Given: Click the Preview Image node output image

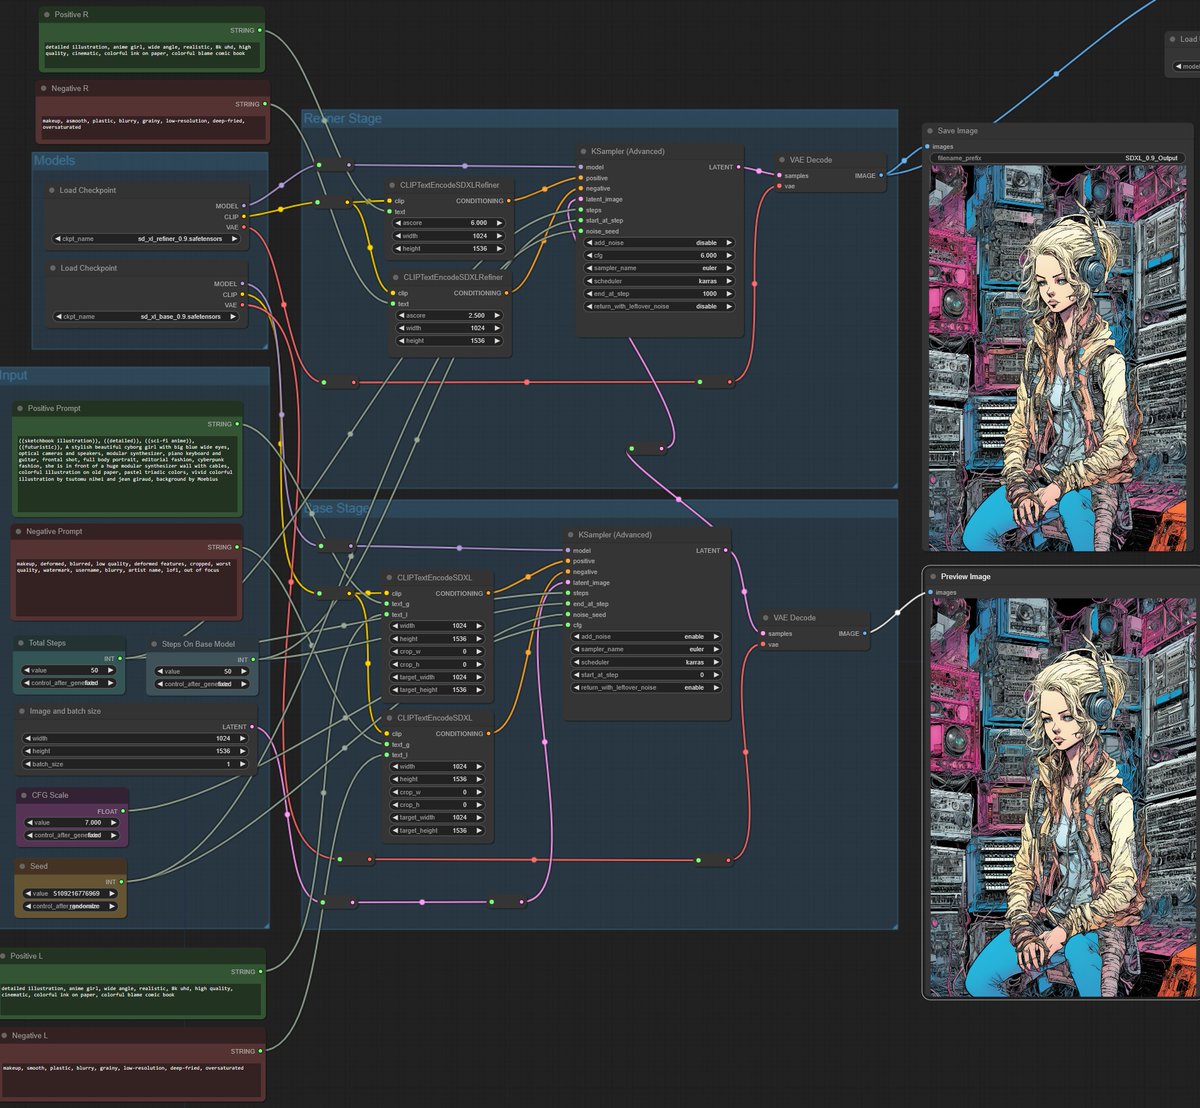Looking at the screenshot, I should pos(1062,797).
